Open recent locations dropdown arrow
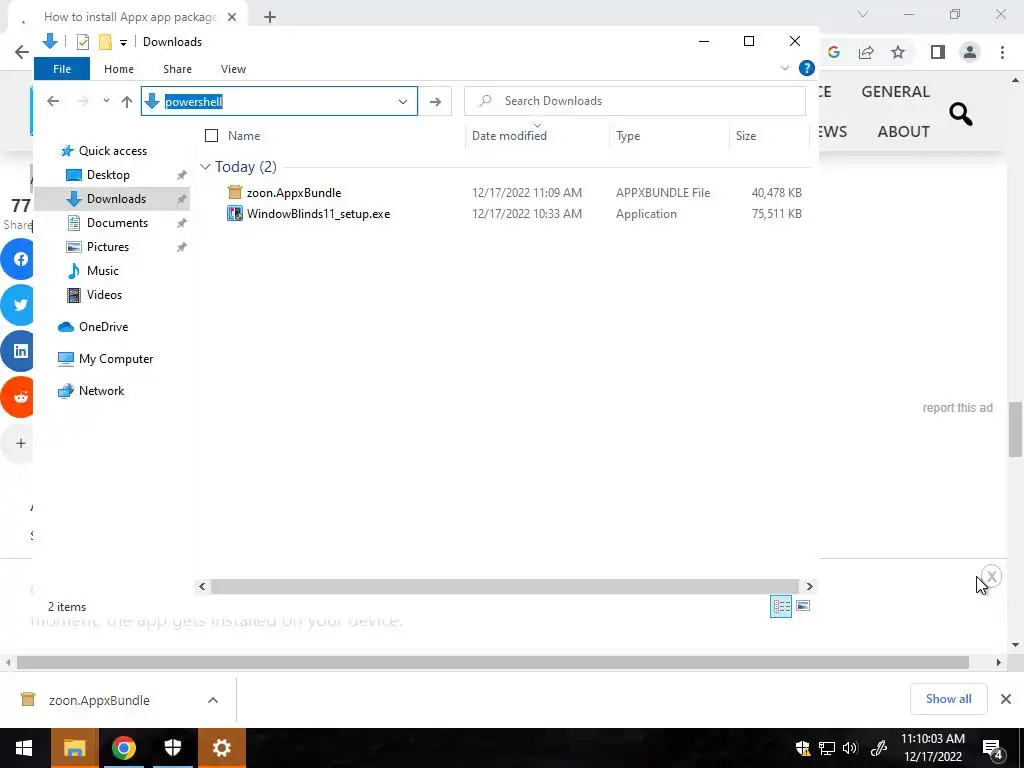The image size is (1024, 768). (106, 101)
